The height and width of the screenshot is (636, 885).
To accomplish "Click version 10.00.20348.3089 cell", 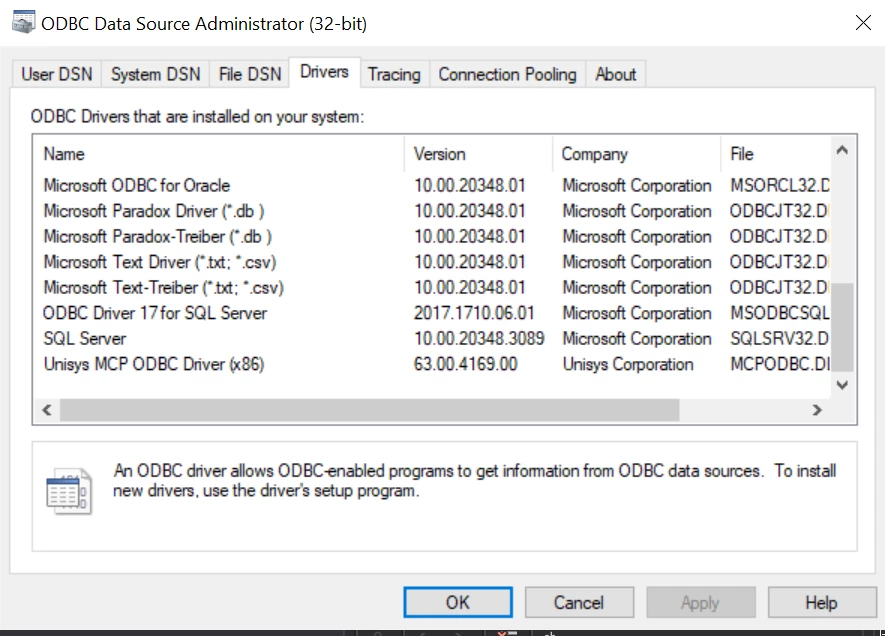I will (479, 339).
